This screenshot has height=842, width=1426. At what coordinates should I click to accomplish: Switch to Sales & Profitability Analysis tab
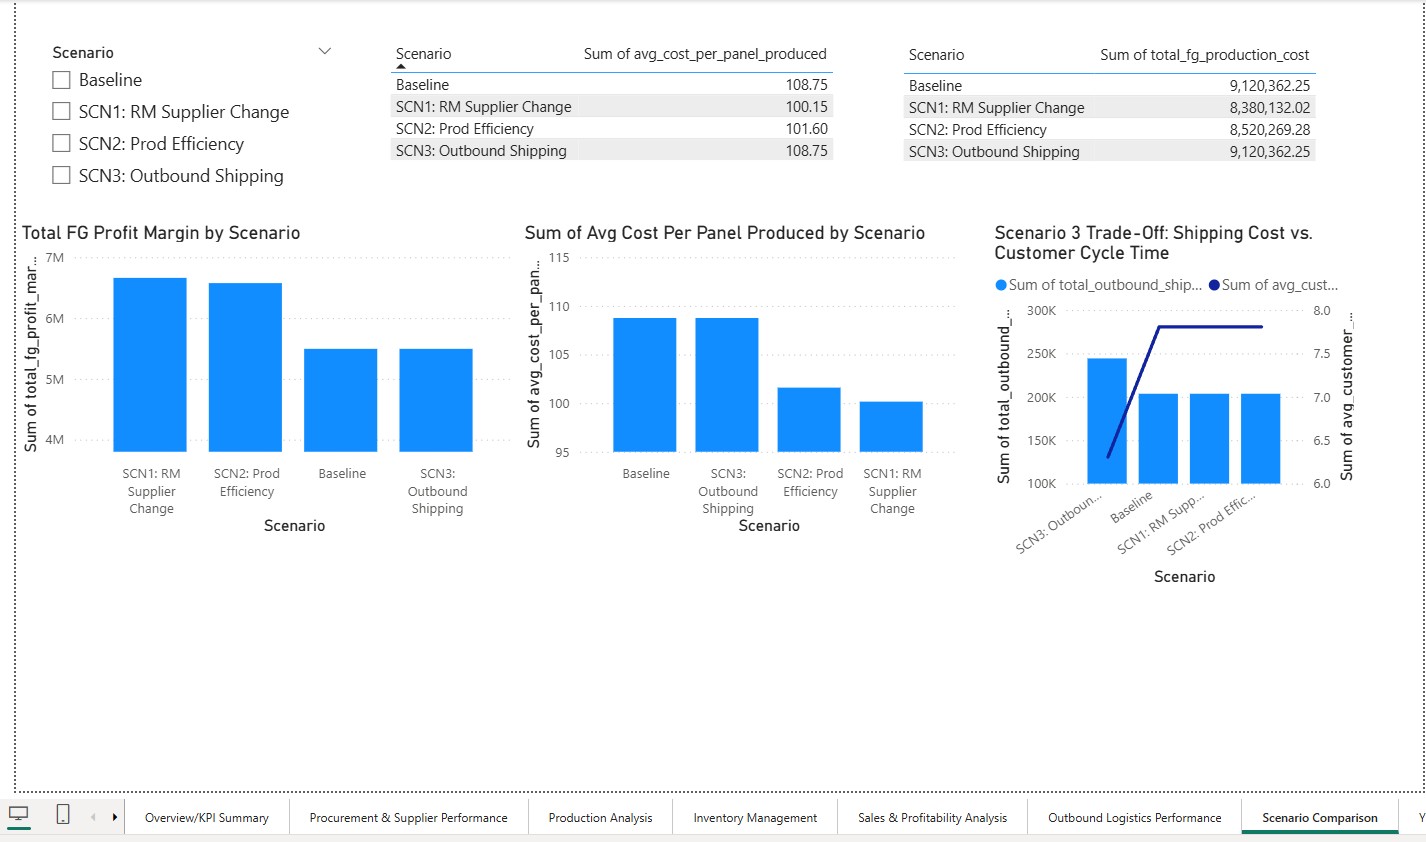(932, 817)
